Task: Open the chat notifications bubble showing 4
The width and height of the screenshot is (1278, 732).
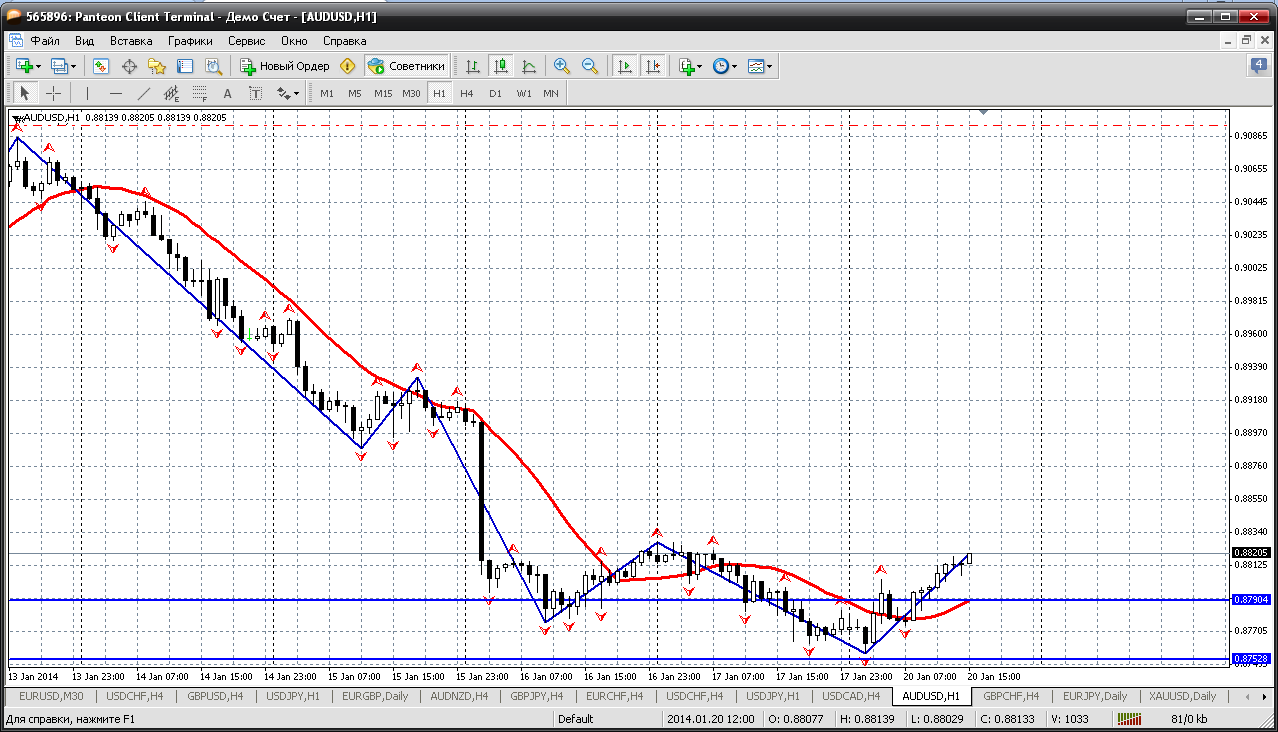Action: 1258,66
